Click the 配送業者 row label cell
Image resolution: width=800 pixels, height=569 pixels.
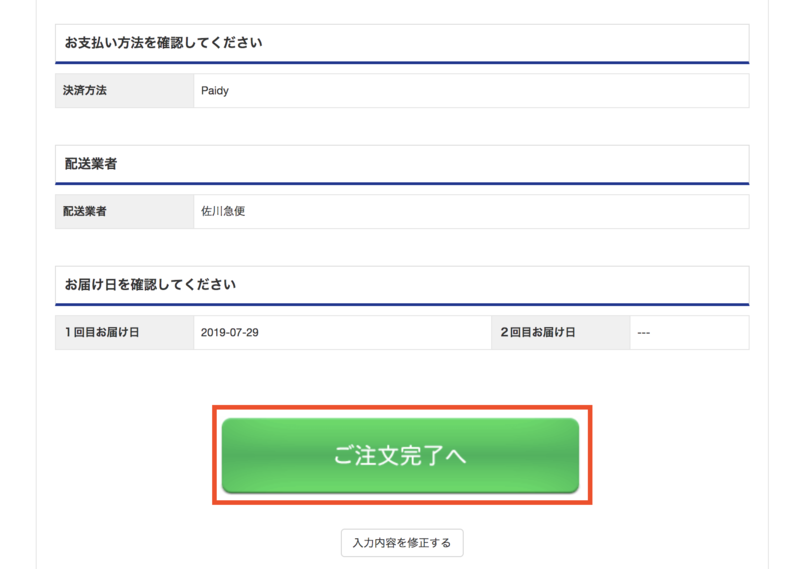point(124,211)
